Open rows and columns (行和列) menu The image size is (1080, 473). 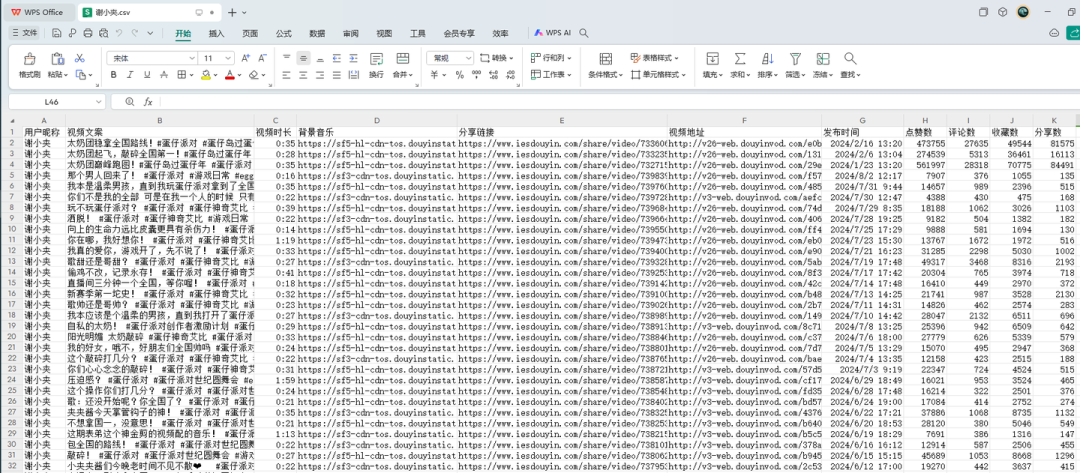(x=551, y=59)
